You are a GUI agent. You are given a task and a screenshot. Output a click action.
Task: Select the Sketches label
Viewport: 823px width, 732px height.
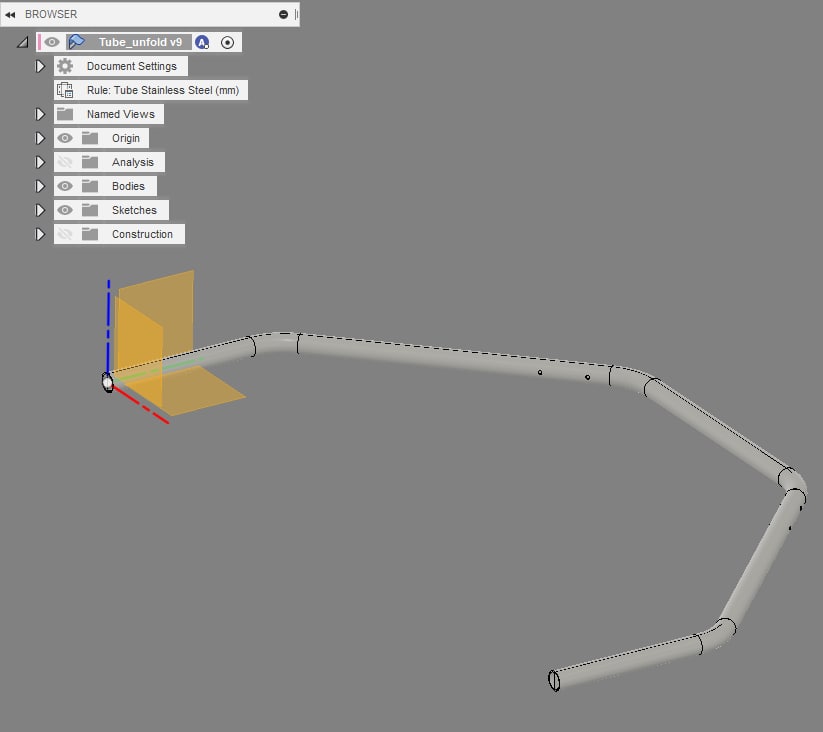(134, 210)
